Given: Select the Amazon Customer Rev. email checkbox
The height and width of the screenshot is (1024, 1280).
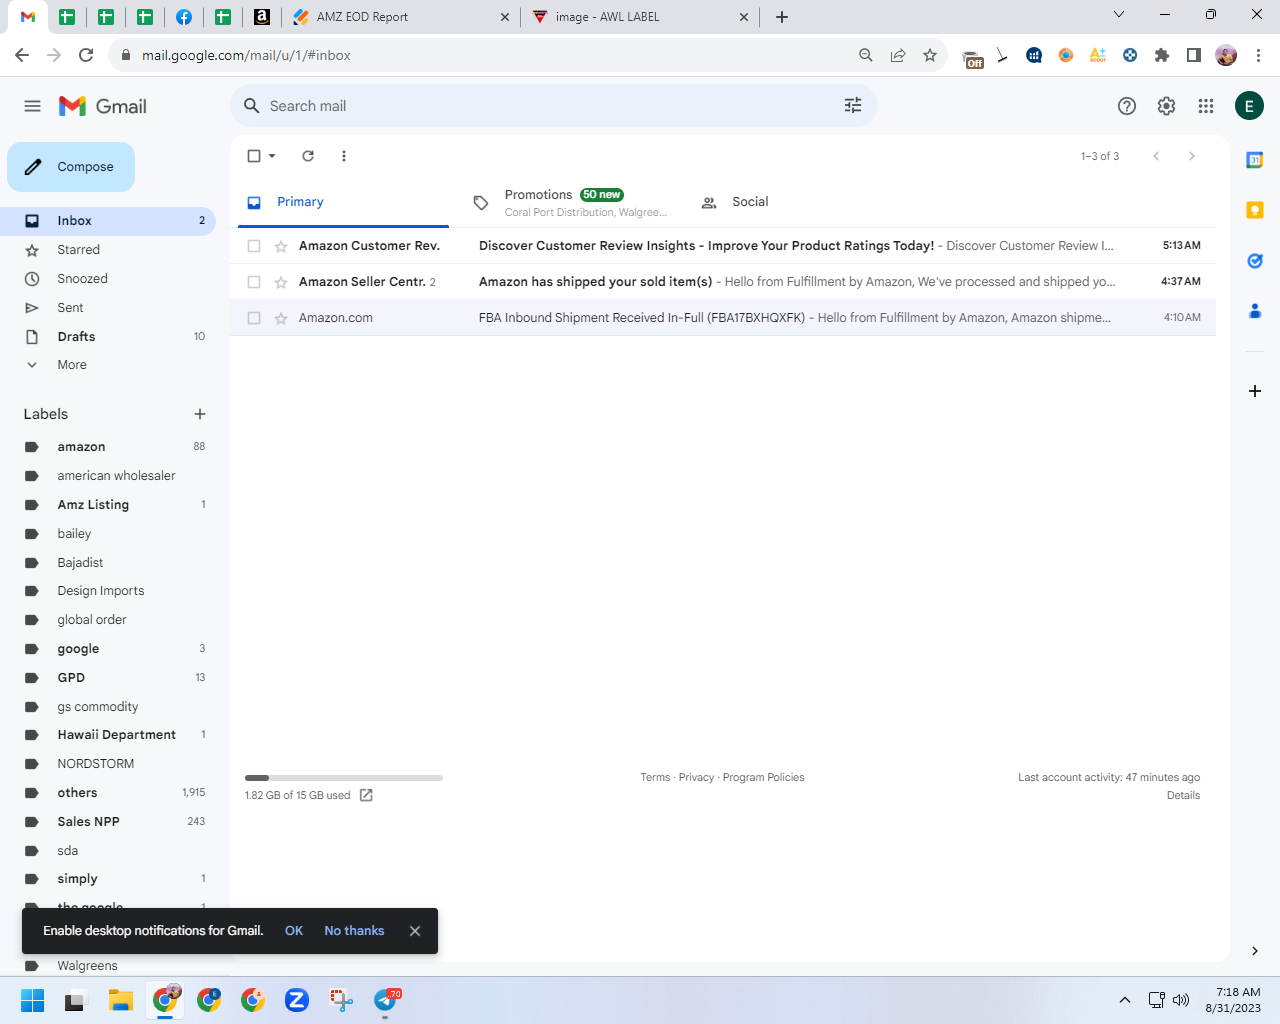Looking at the screenshot, I should [x=254, y=246].
